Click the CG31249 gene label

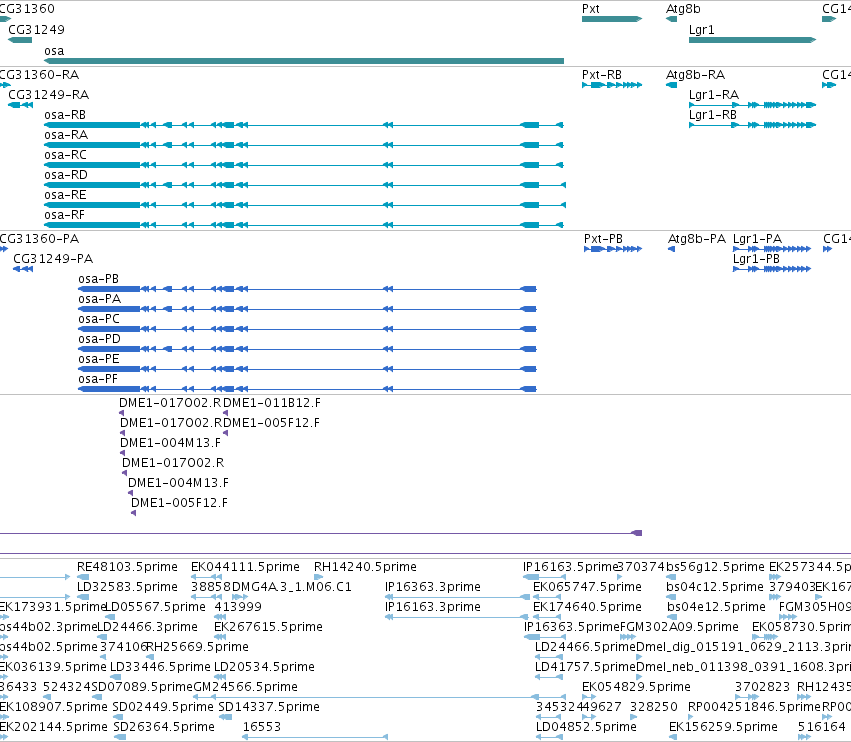[36, 29]
